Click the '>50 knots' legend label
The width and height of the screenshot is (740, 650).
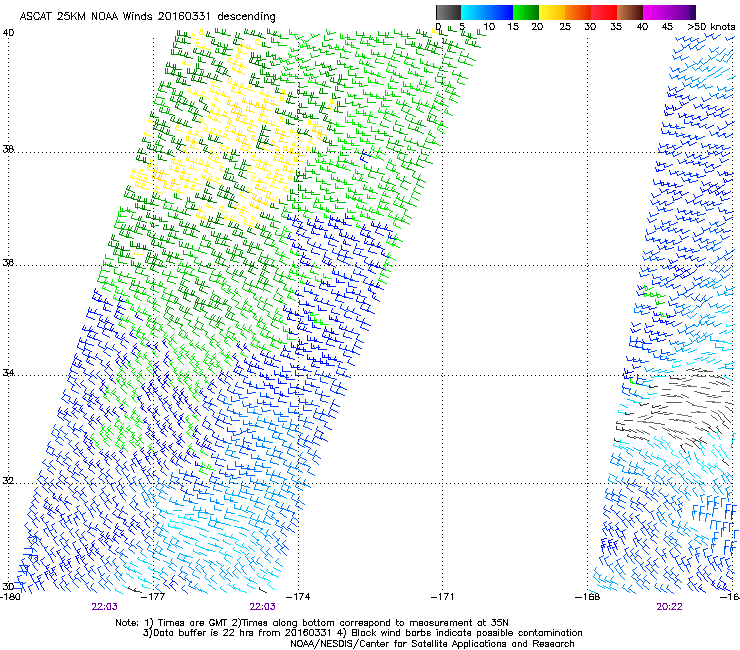coord(711,27)
